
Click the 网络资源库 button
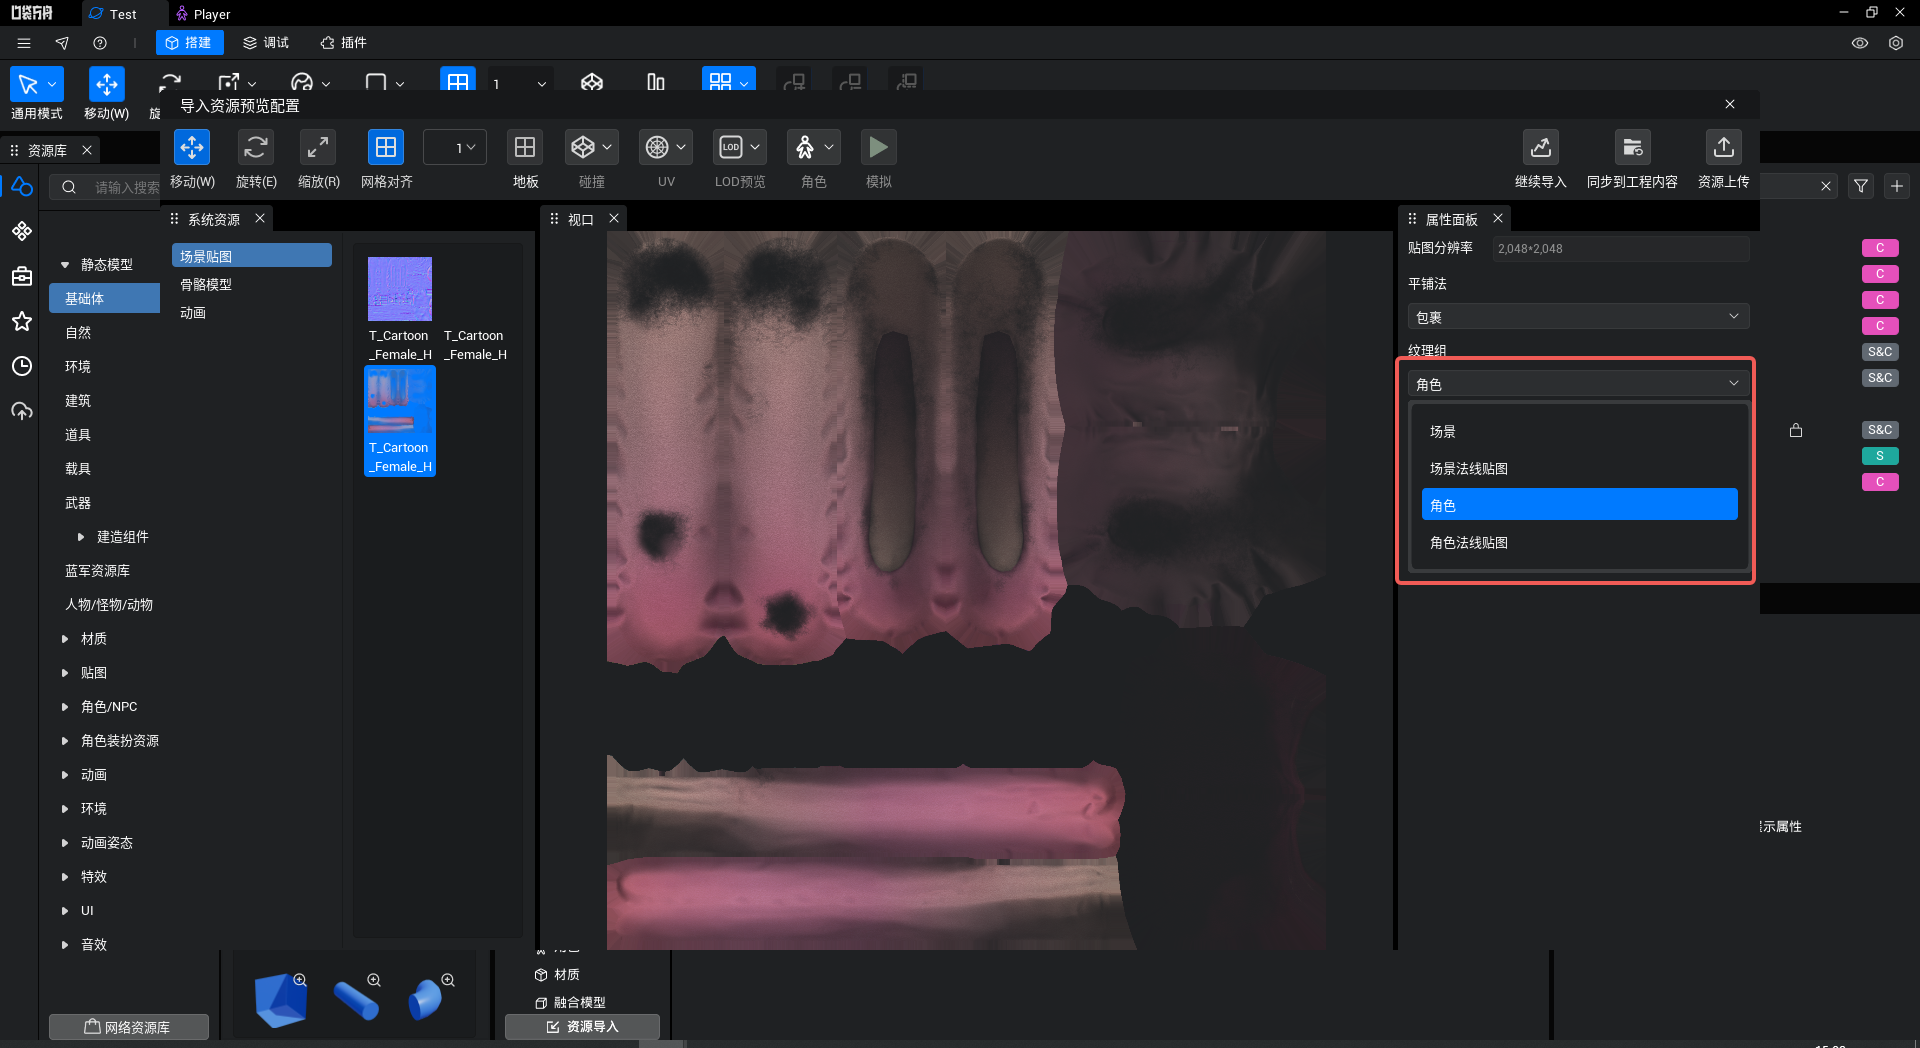click(x=129, y=1027)
